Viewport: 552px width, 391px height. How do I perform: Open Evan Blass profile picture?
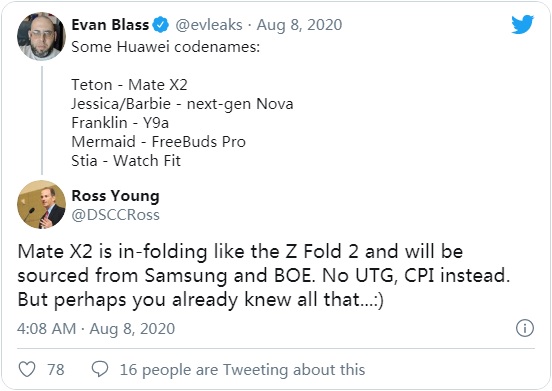[41, 36]
